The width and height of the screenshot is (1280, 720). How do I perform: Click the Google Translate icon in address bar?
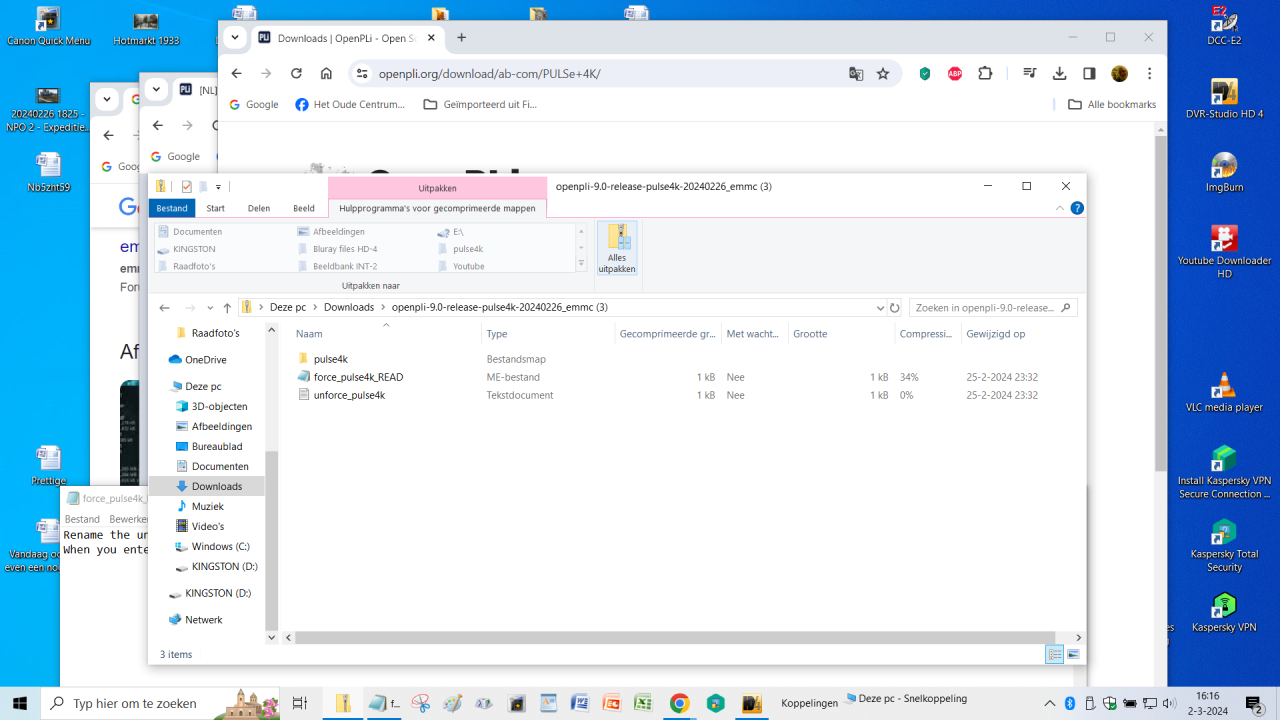click(856, 74)
